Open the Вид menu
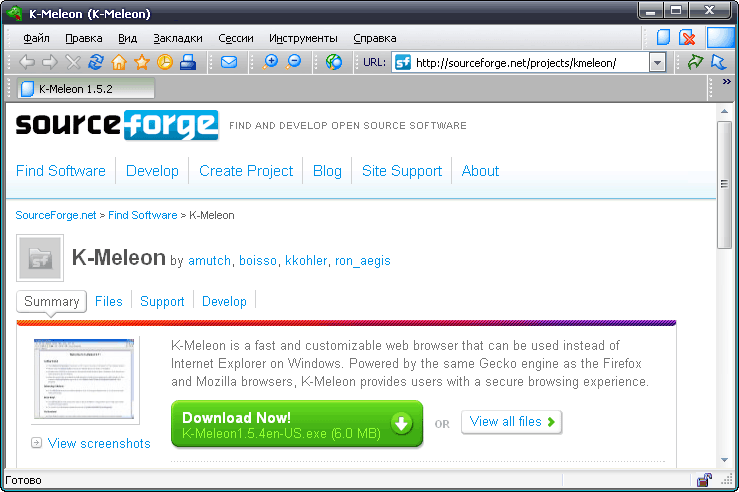The width and height of the screenshot is (739, 492). [x=127, y=38]
